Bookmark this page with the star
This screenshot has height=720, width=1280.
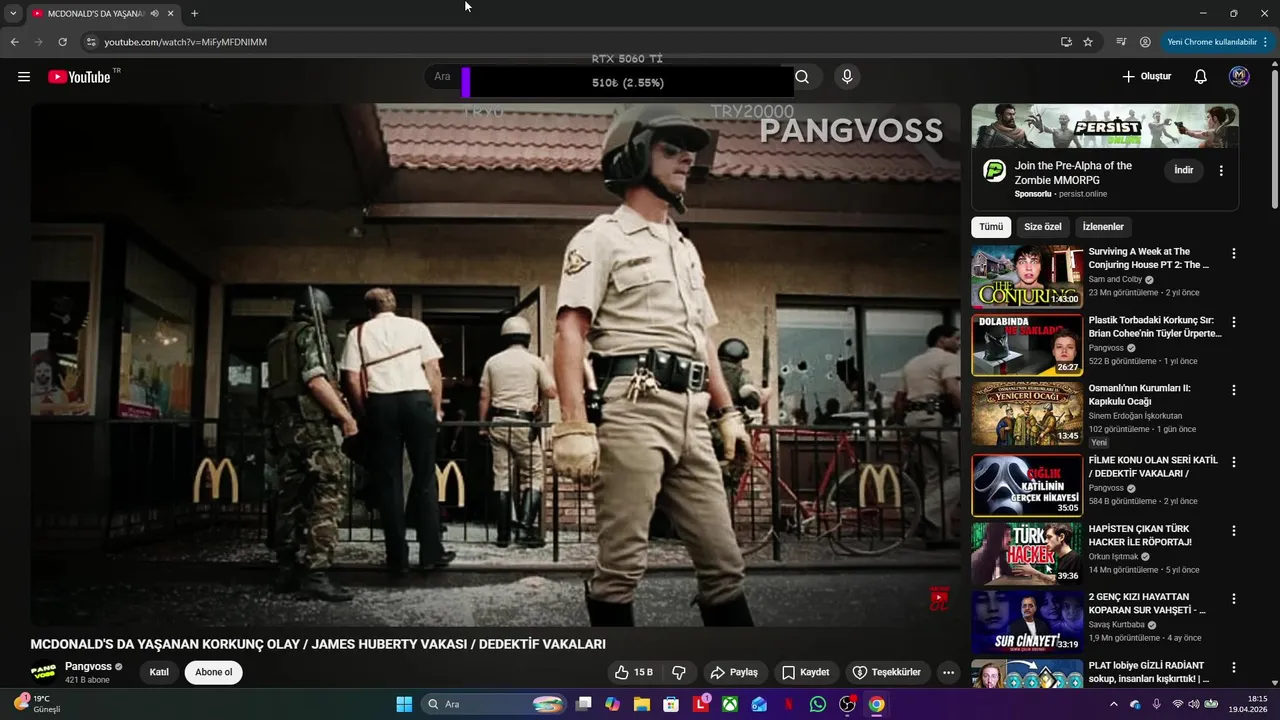[1088, 42]
